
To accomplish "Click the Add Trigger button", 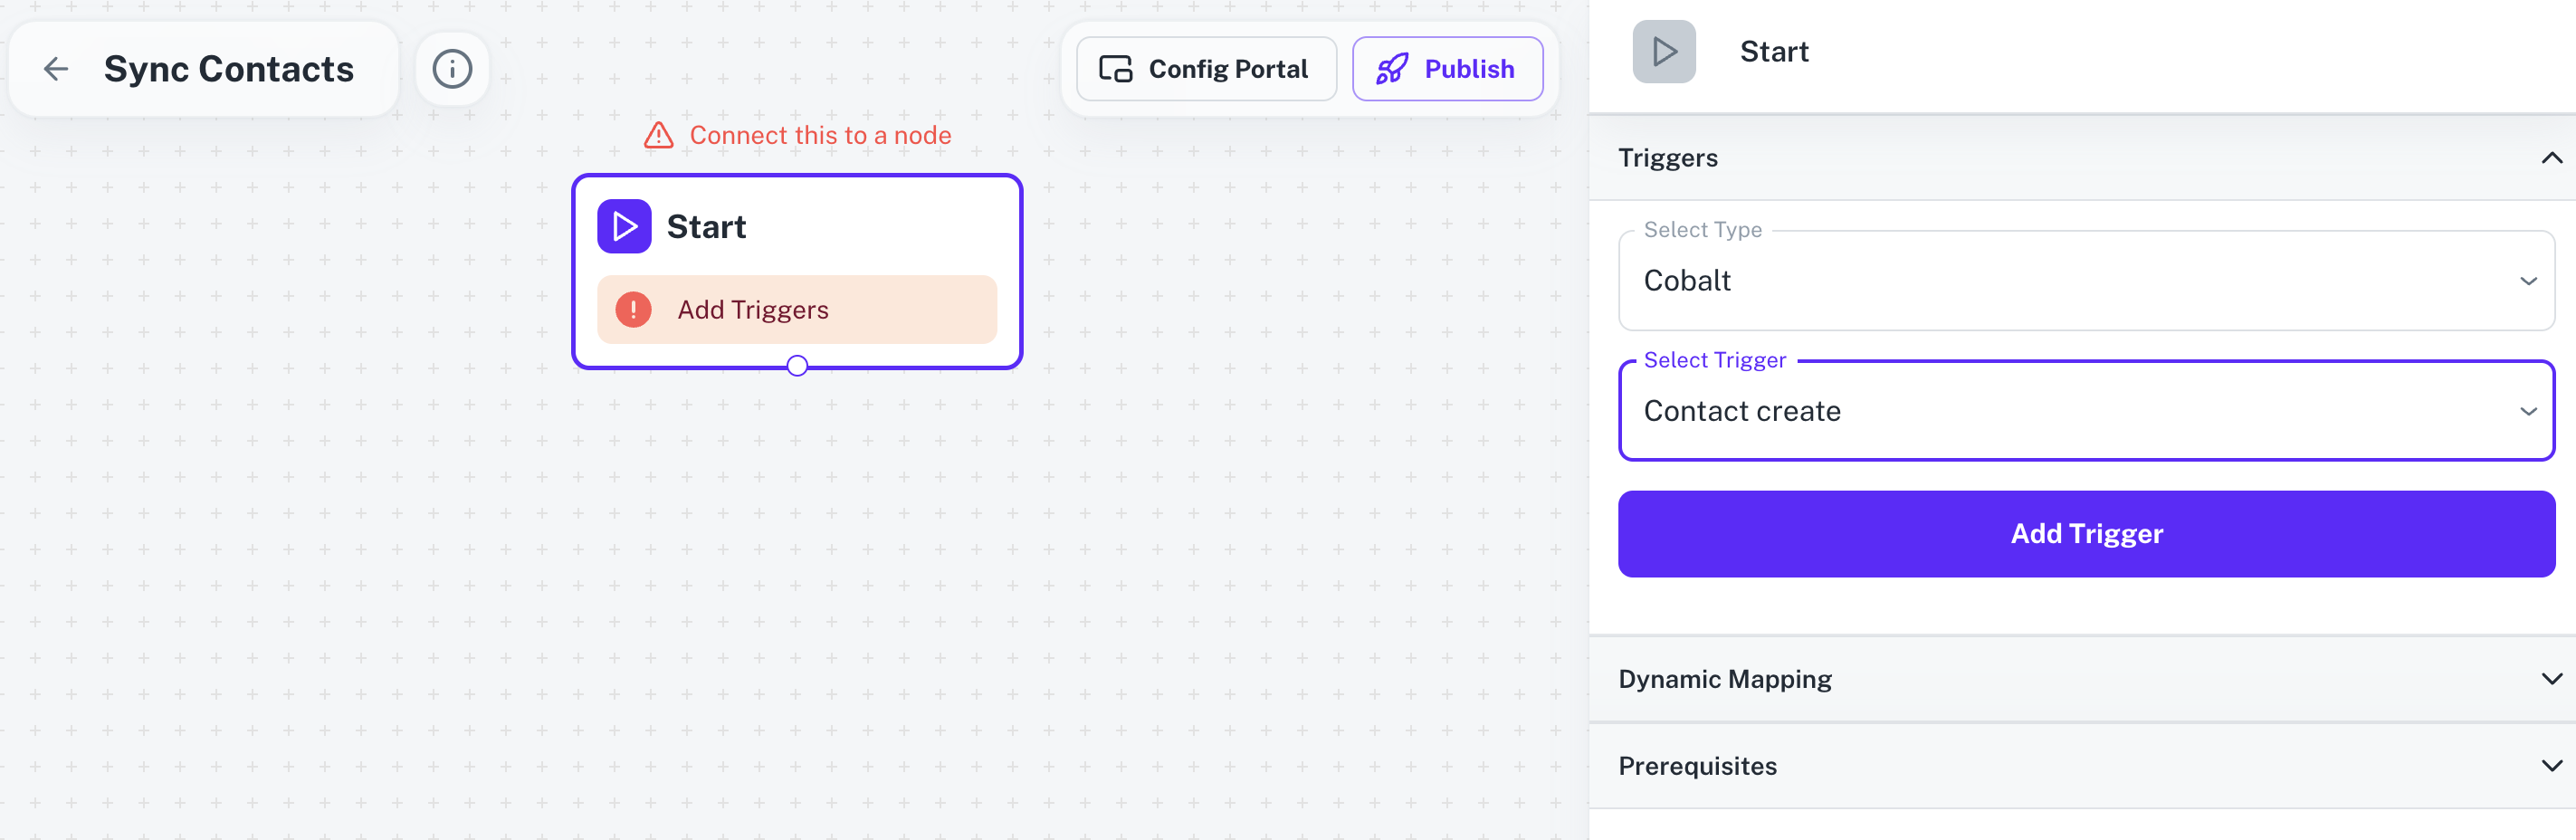I will click(x=2085, y=533).
